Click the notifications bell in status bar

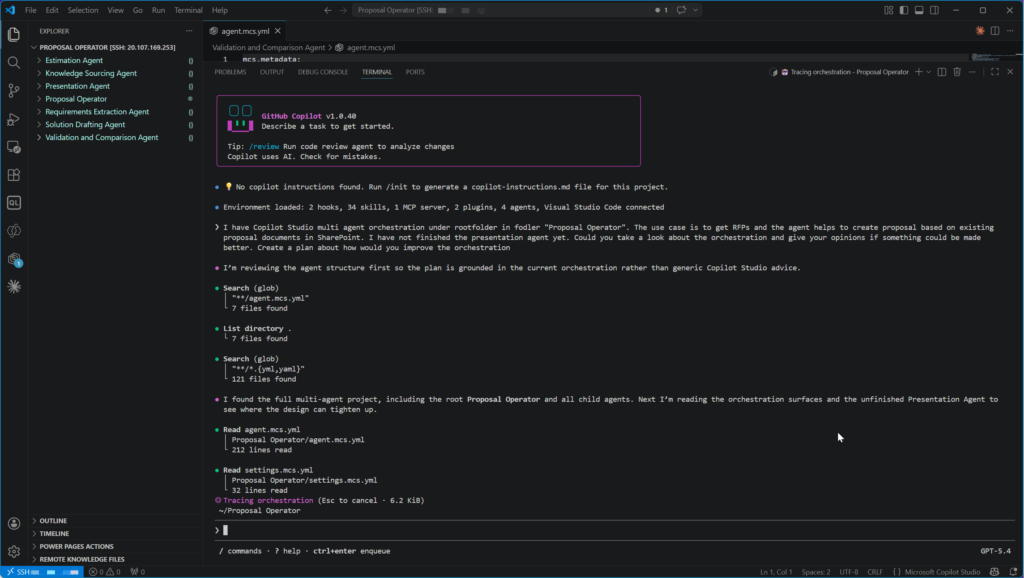(x=1013, y=572)
